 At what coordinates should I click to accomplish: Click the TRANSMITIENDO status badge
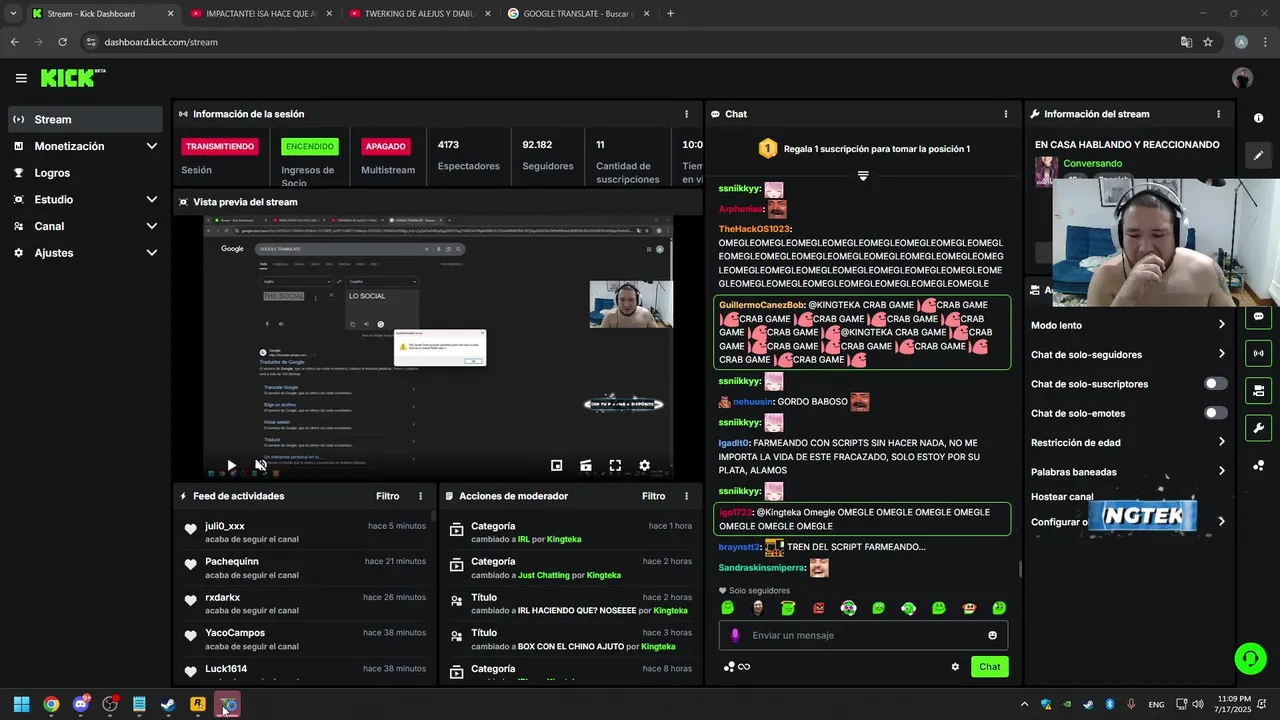219,146
